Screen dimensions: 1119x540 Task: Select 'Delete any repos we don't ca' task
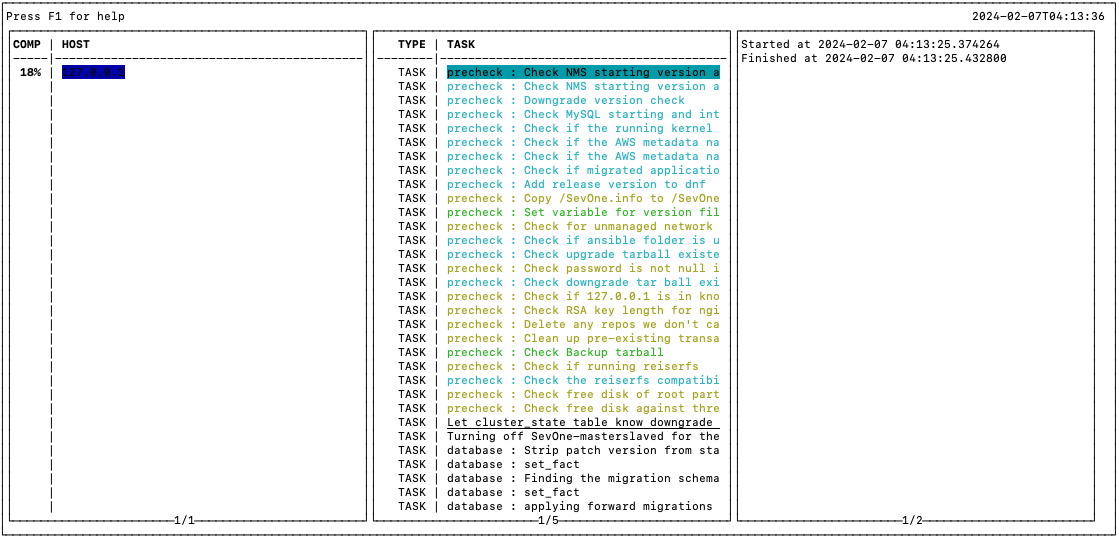click(x=583, y=324)
